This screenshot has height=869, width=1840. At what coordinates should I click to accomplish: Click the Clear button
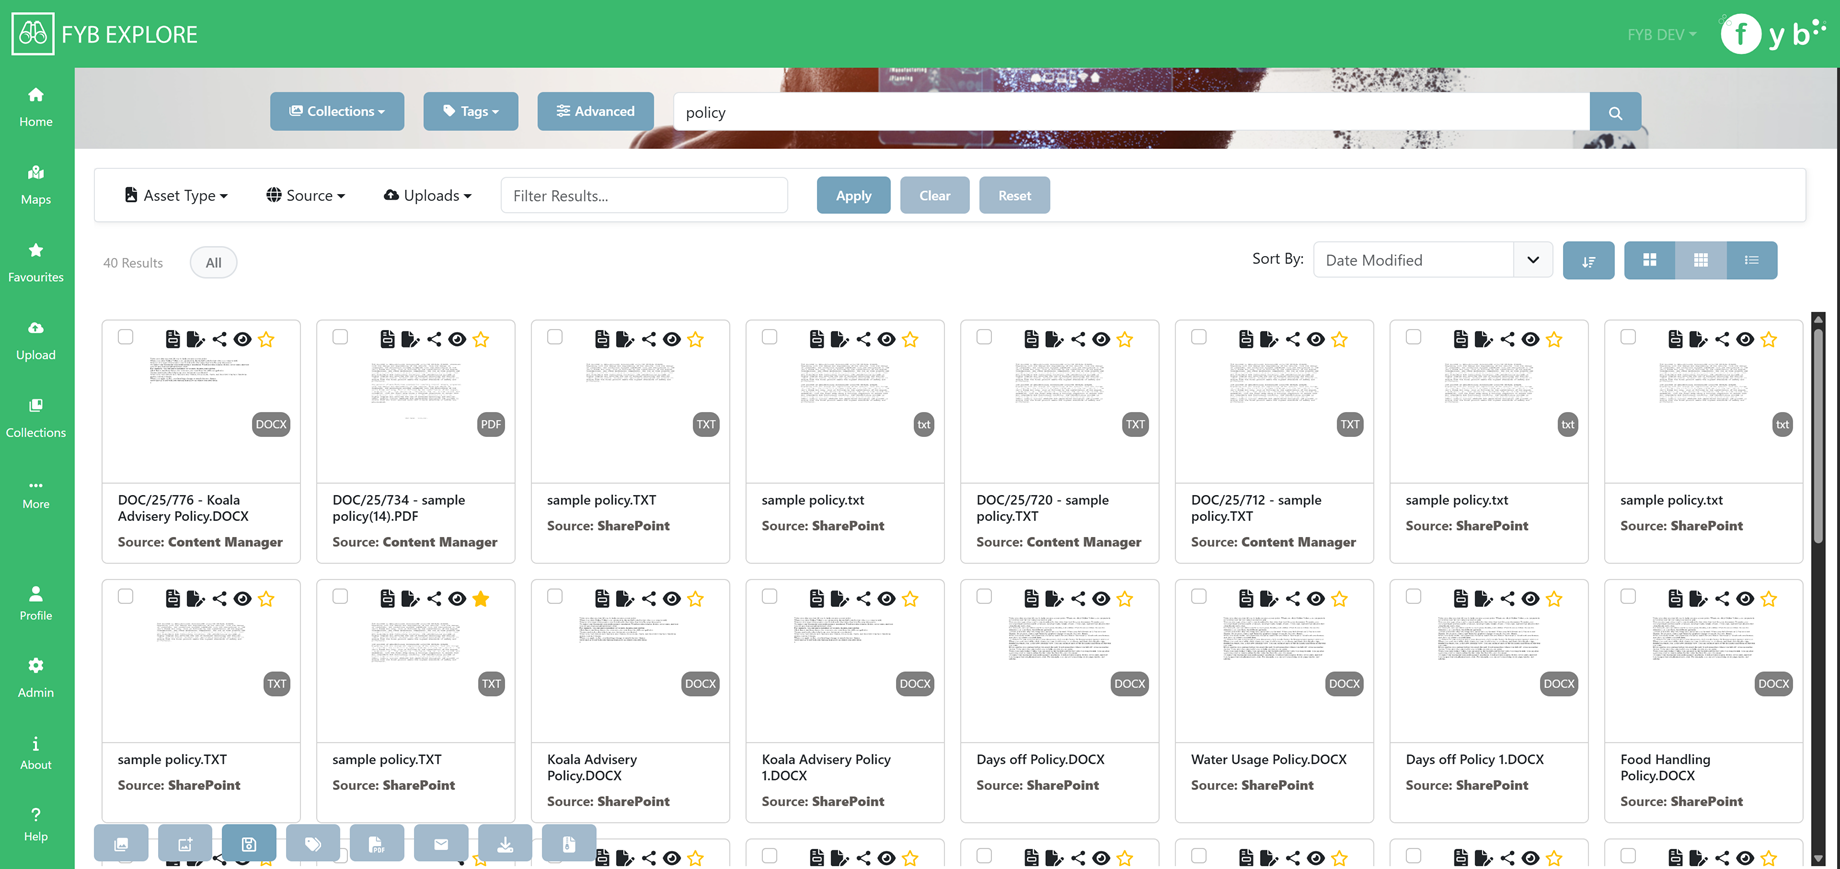[934, 195]
